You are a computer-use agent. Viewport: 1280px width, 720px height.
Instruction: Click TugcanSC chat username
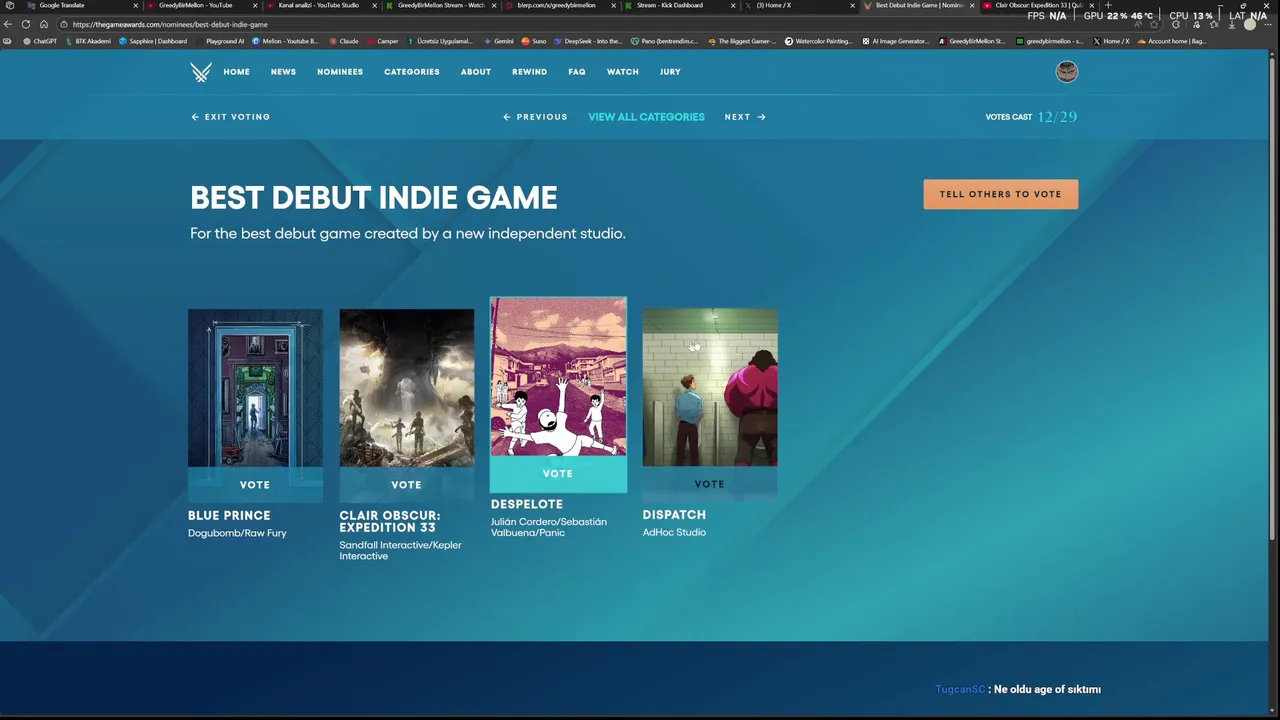pos(960,689)
